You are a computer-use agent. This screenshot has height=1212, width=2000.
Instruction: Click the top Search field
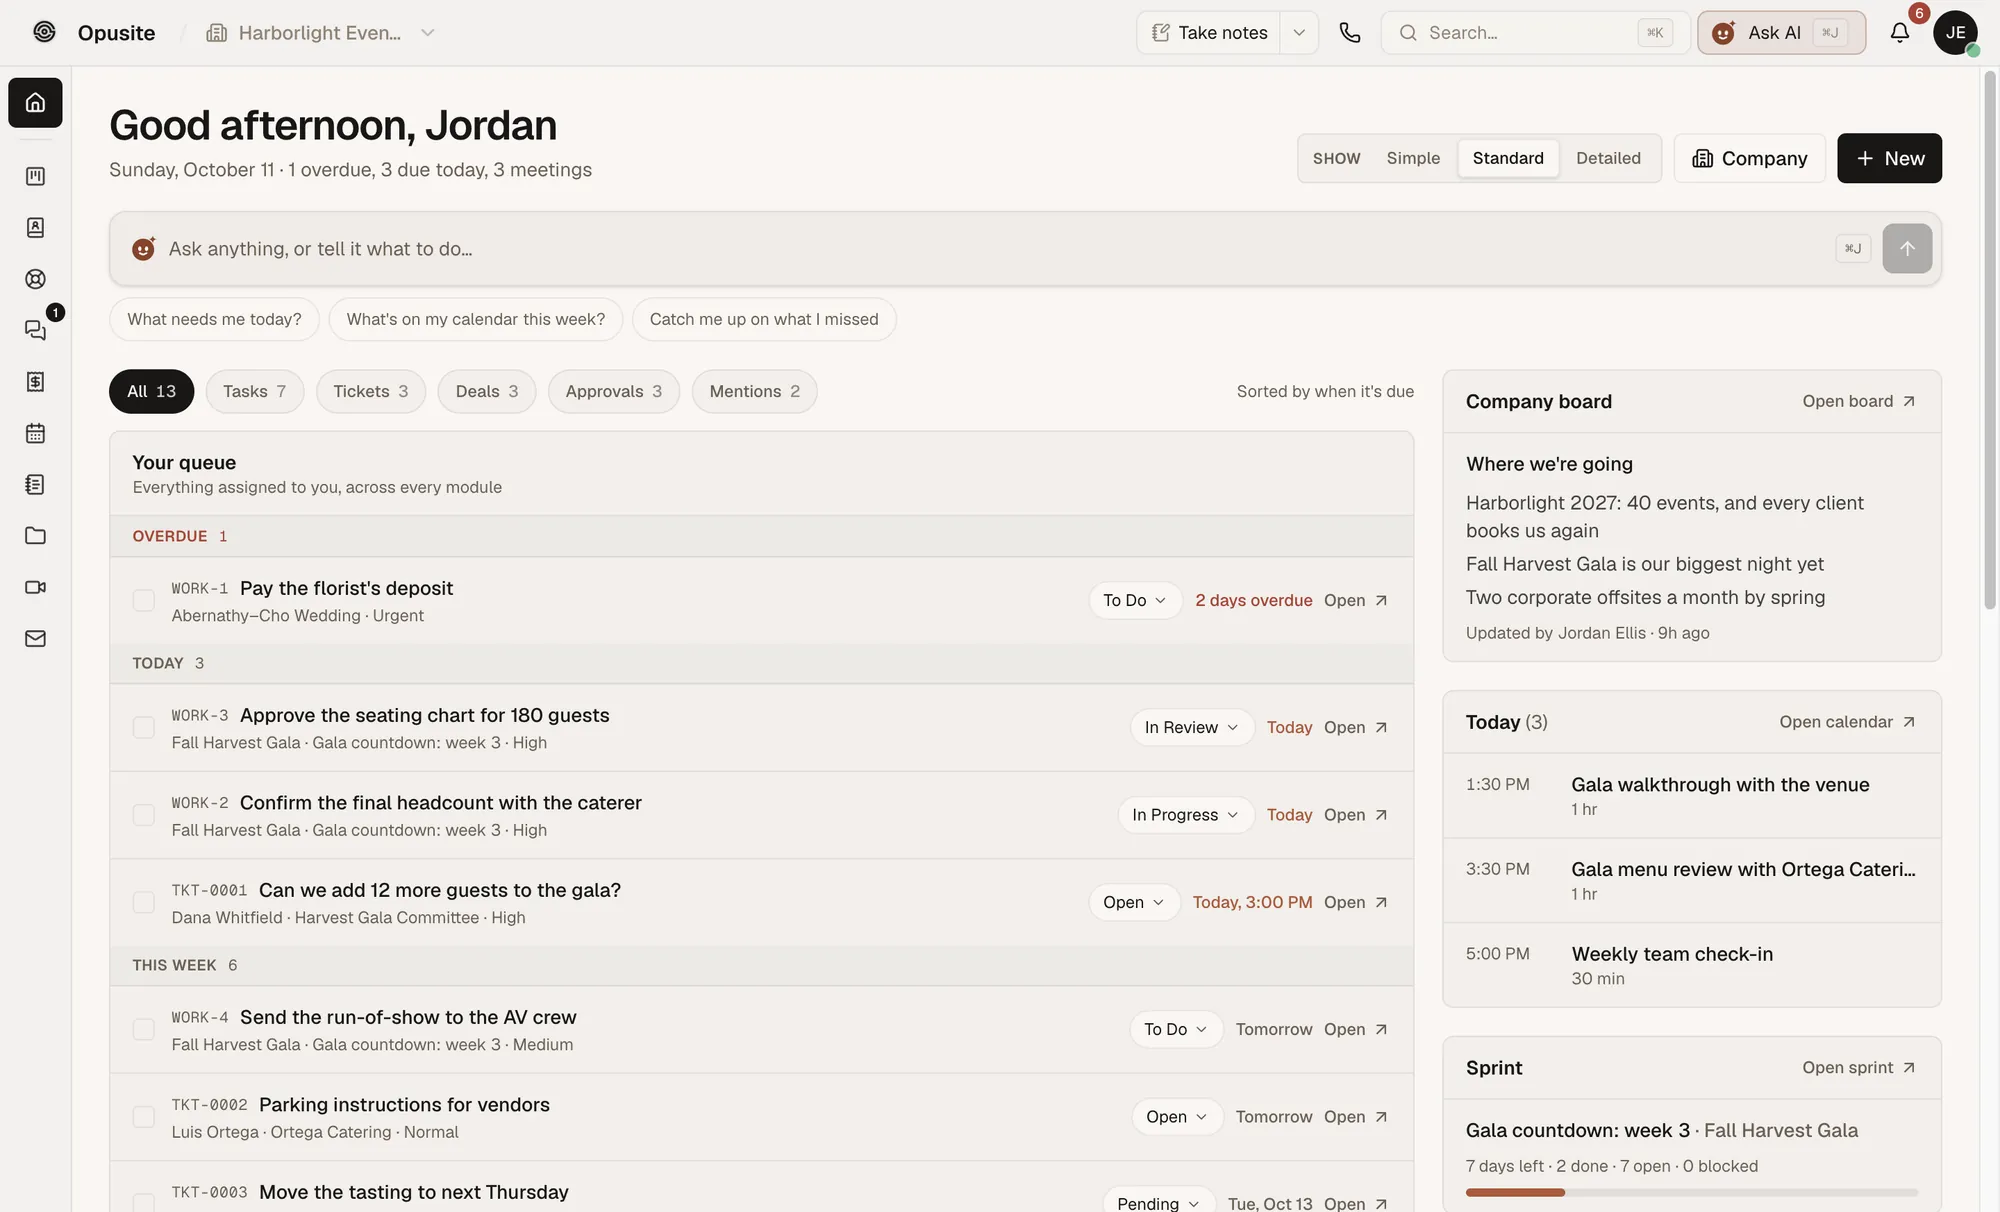pyautogui.click(x=1535, y=33)
